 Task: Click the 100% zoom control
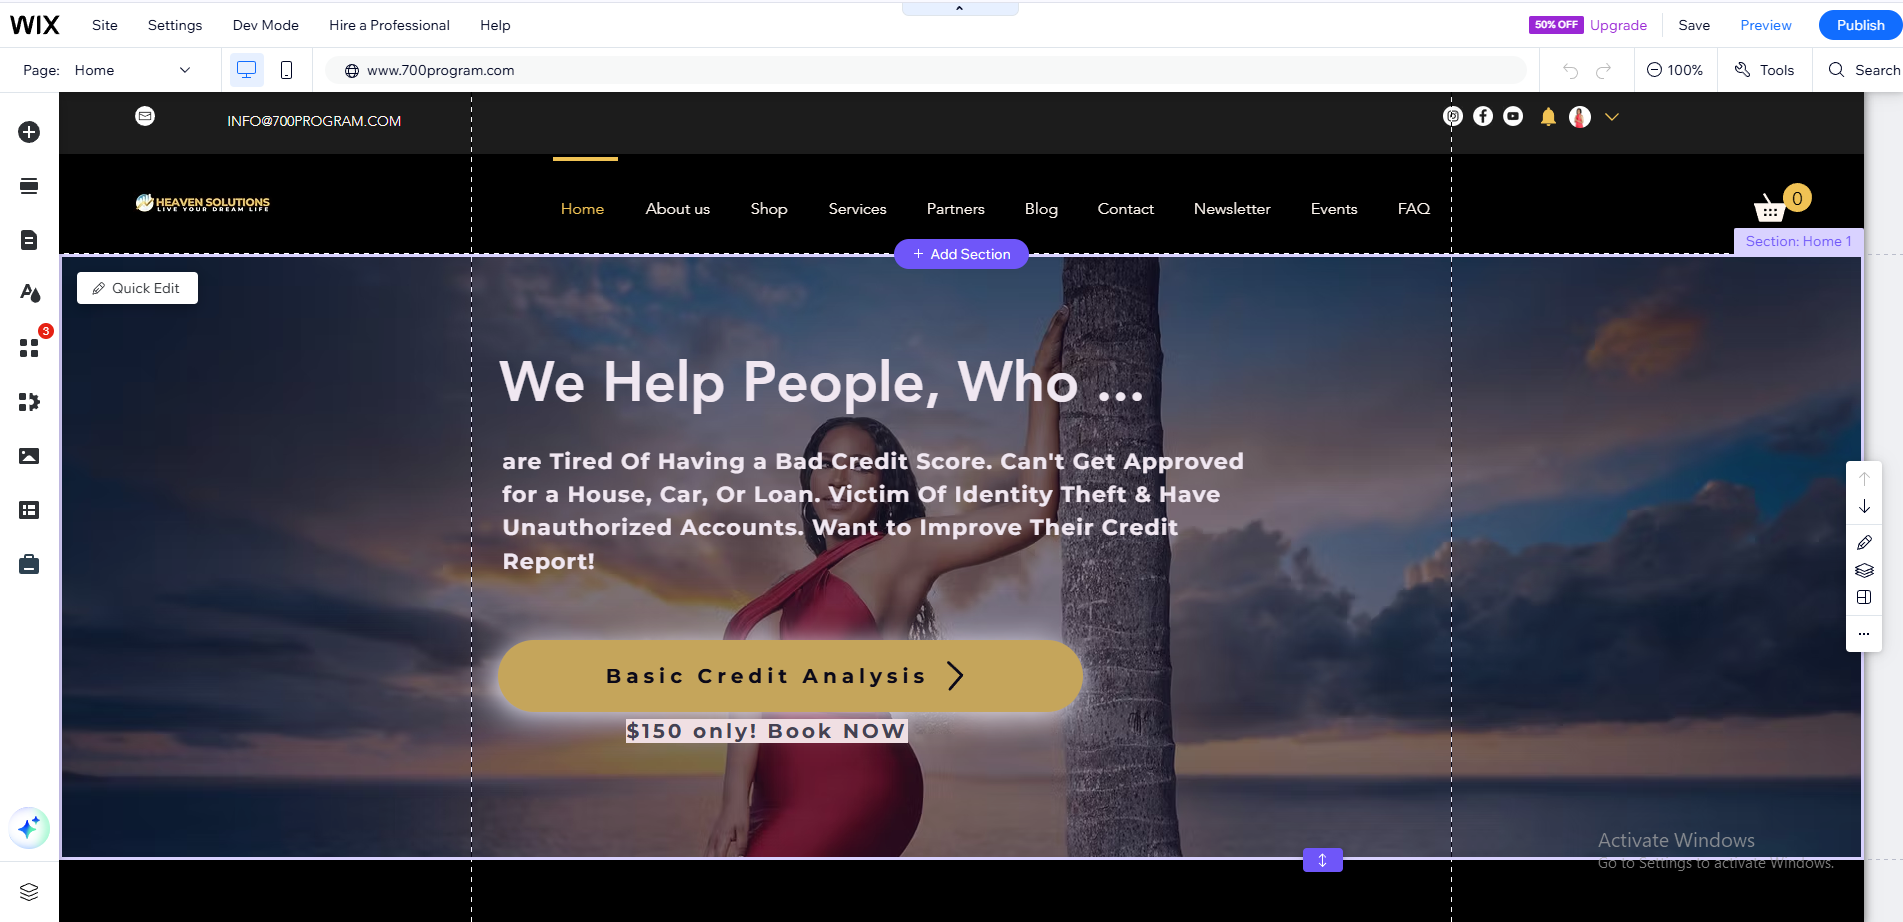click(x=1675, y=70)
